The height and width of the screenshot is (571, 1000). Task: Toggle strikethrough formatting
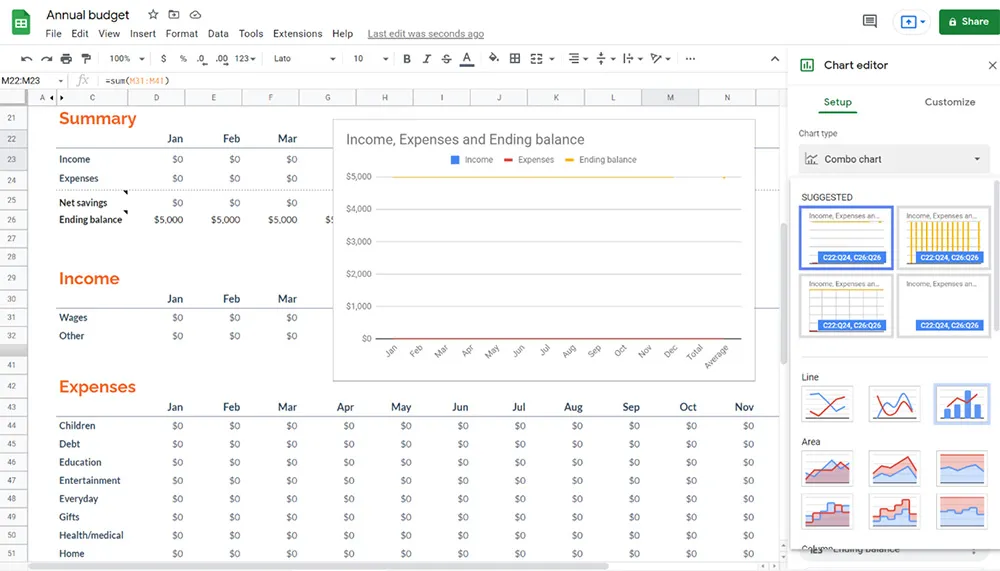pos(446,59)
